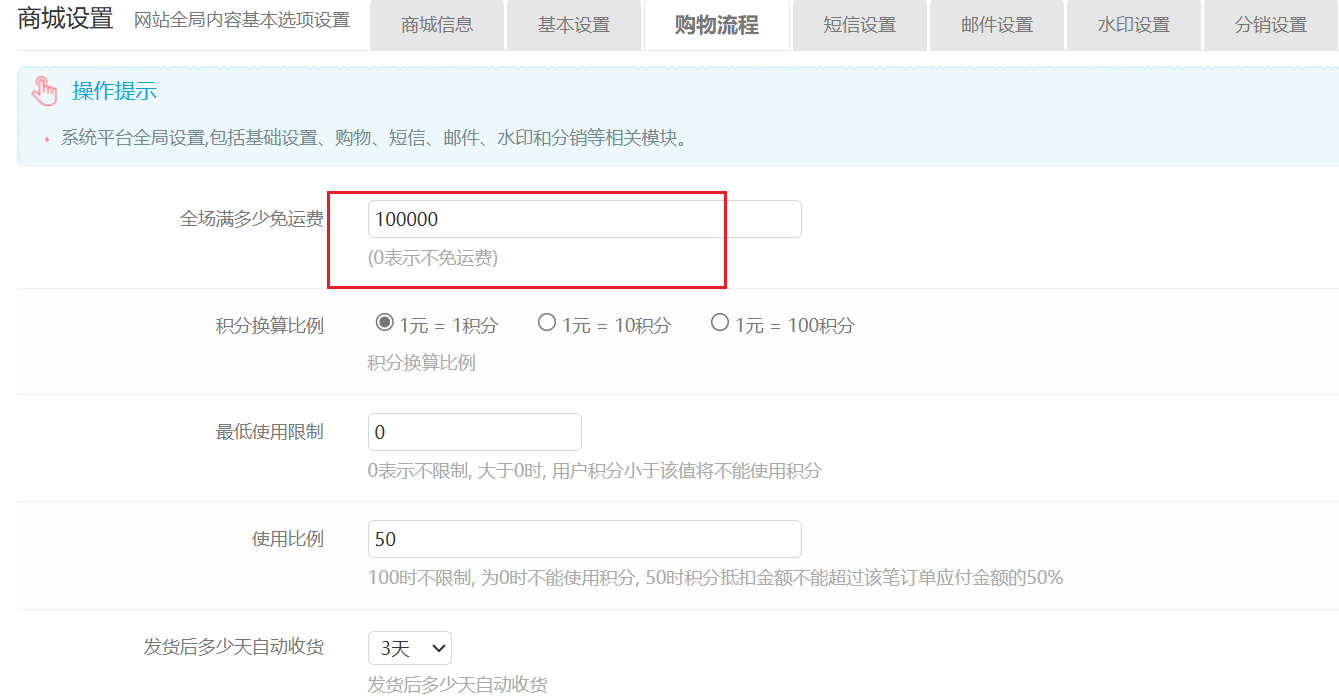1339x696 pixels.
Task: Select the 1元 = 1积分 radio option
Action: tap(384, 323)
